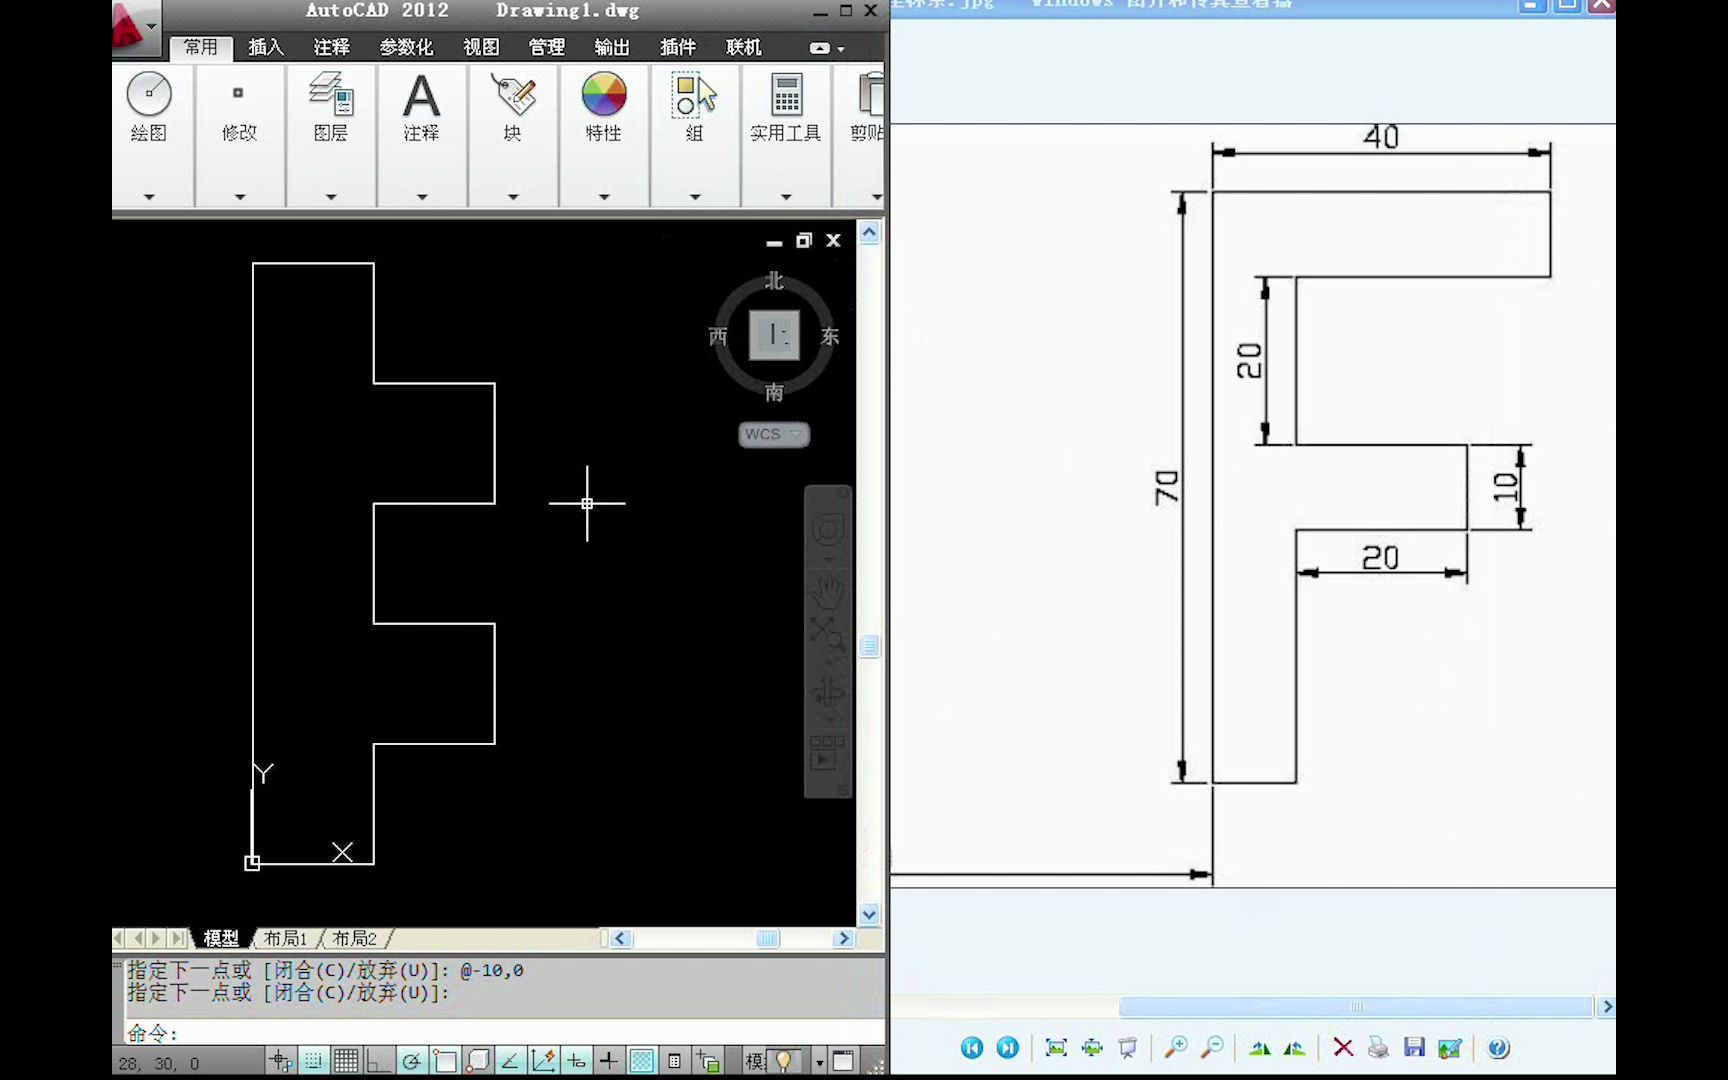
Task: Click the red delete X in viewer toolbar
Action: pyautogui.click(x=1343, y=1047)
